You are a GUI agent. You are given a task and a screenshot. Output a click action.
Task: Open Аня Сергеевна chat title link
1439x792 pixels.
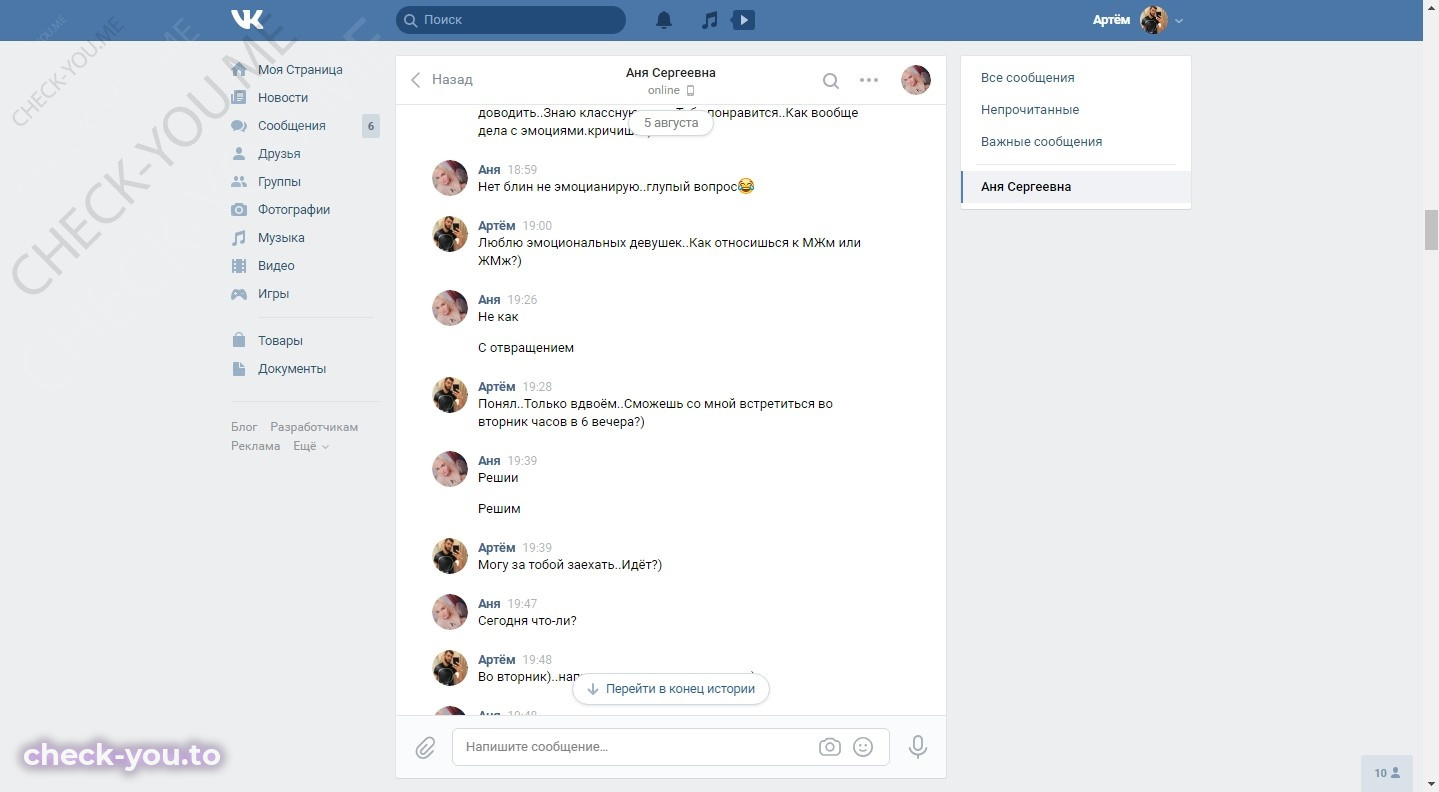[x=671, y=73]
